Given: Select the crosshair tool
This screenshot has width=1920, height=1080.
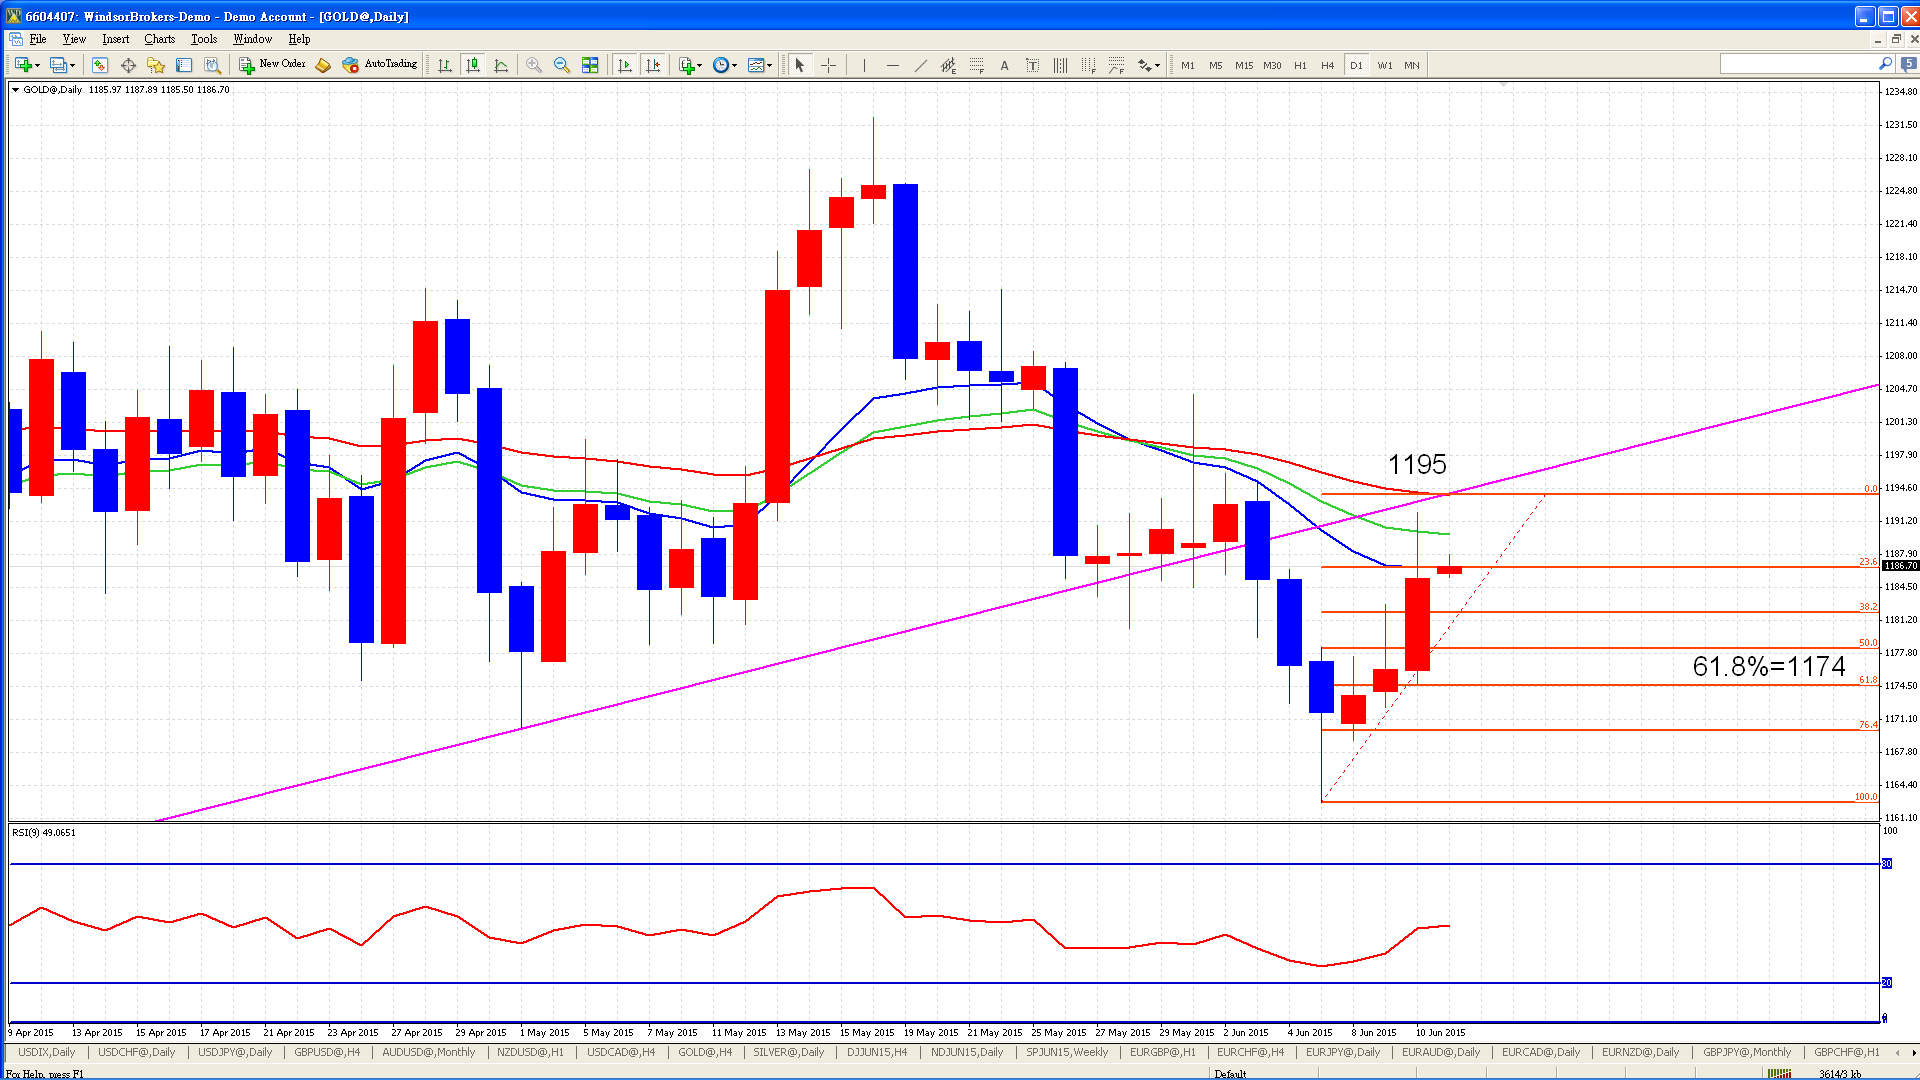Looking at the screenshot, I should coord(828,65).
